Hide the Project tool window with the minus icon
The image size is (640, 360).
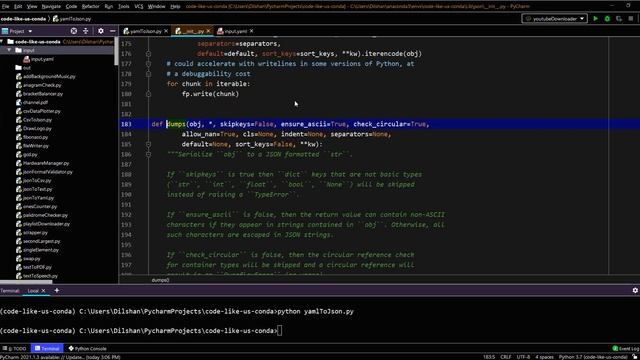pos(112,31)
